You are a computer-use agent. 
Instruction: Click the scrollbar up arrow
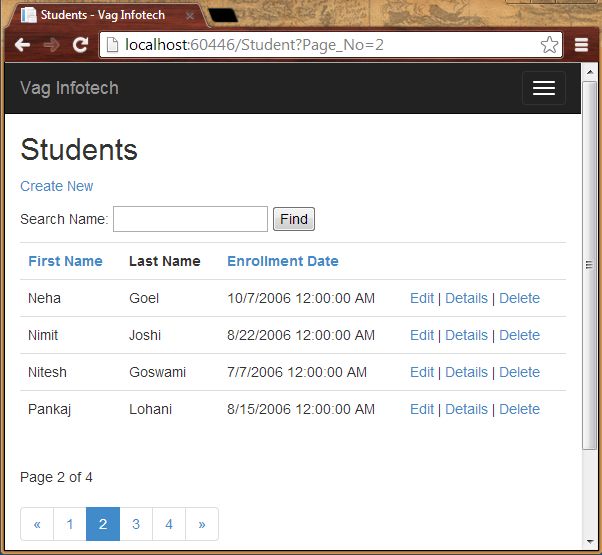pyautogui.click(x=590, y=72)
